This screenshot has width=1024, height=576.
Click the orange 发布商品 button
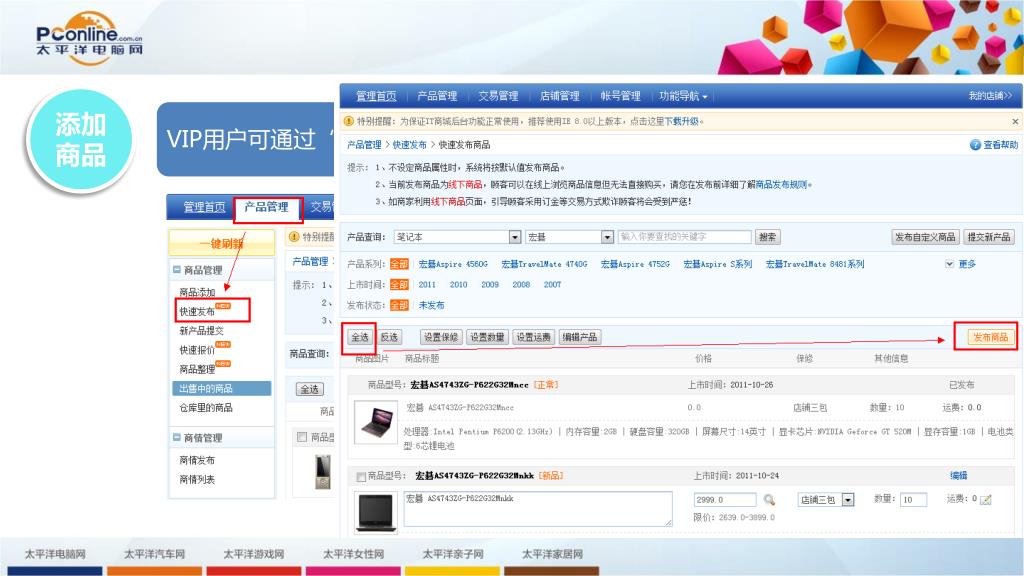pyautogui.click(x=990, y=338)
